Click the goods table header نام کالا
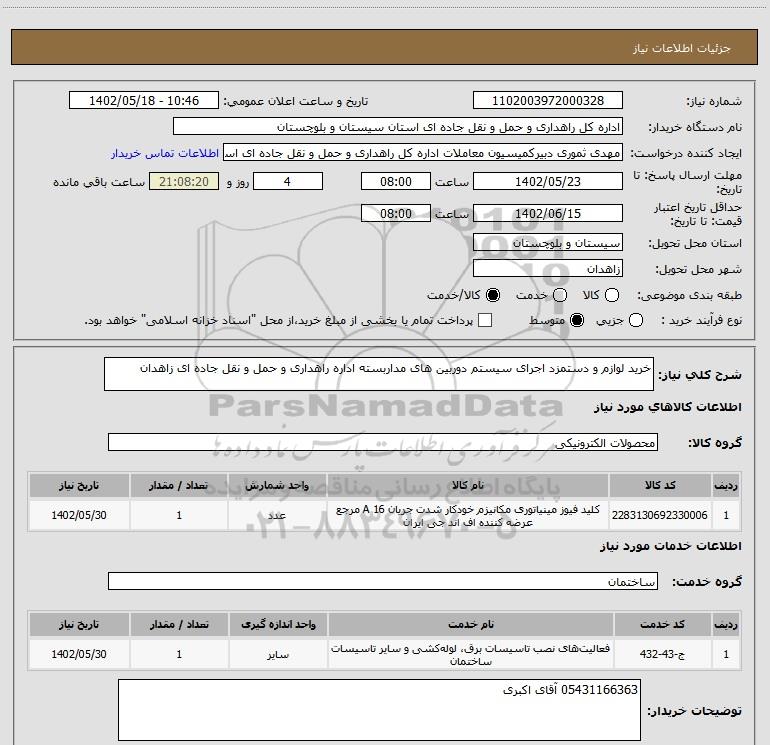 coord(468,485)
